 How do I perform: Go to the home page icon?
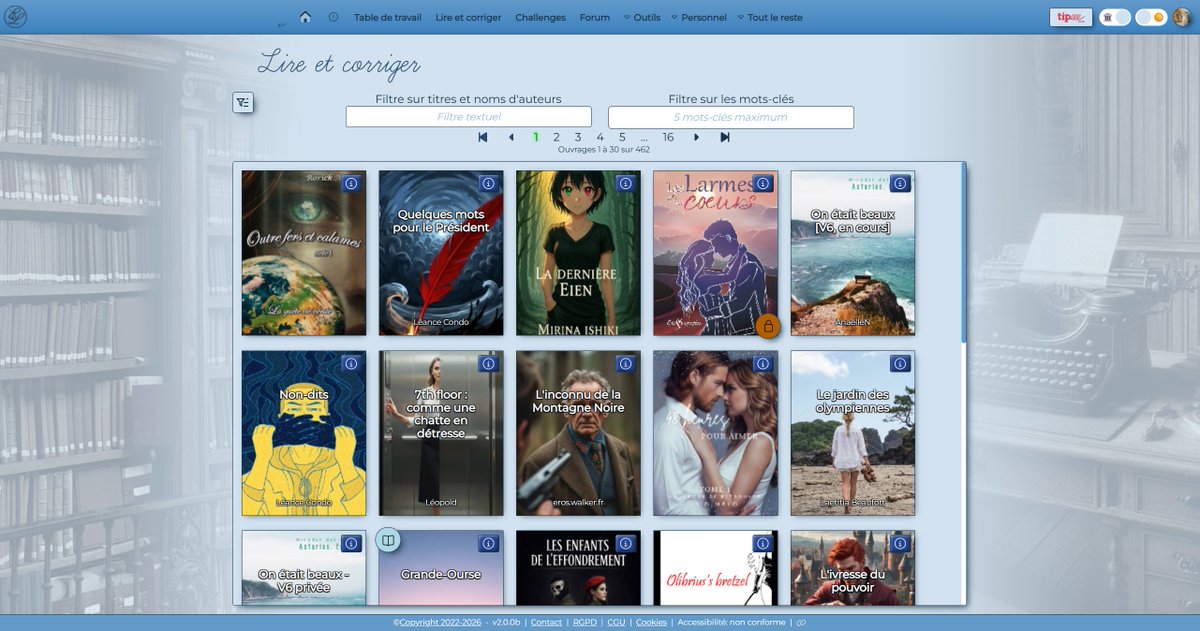point(305,17)
